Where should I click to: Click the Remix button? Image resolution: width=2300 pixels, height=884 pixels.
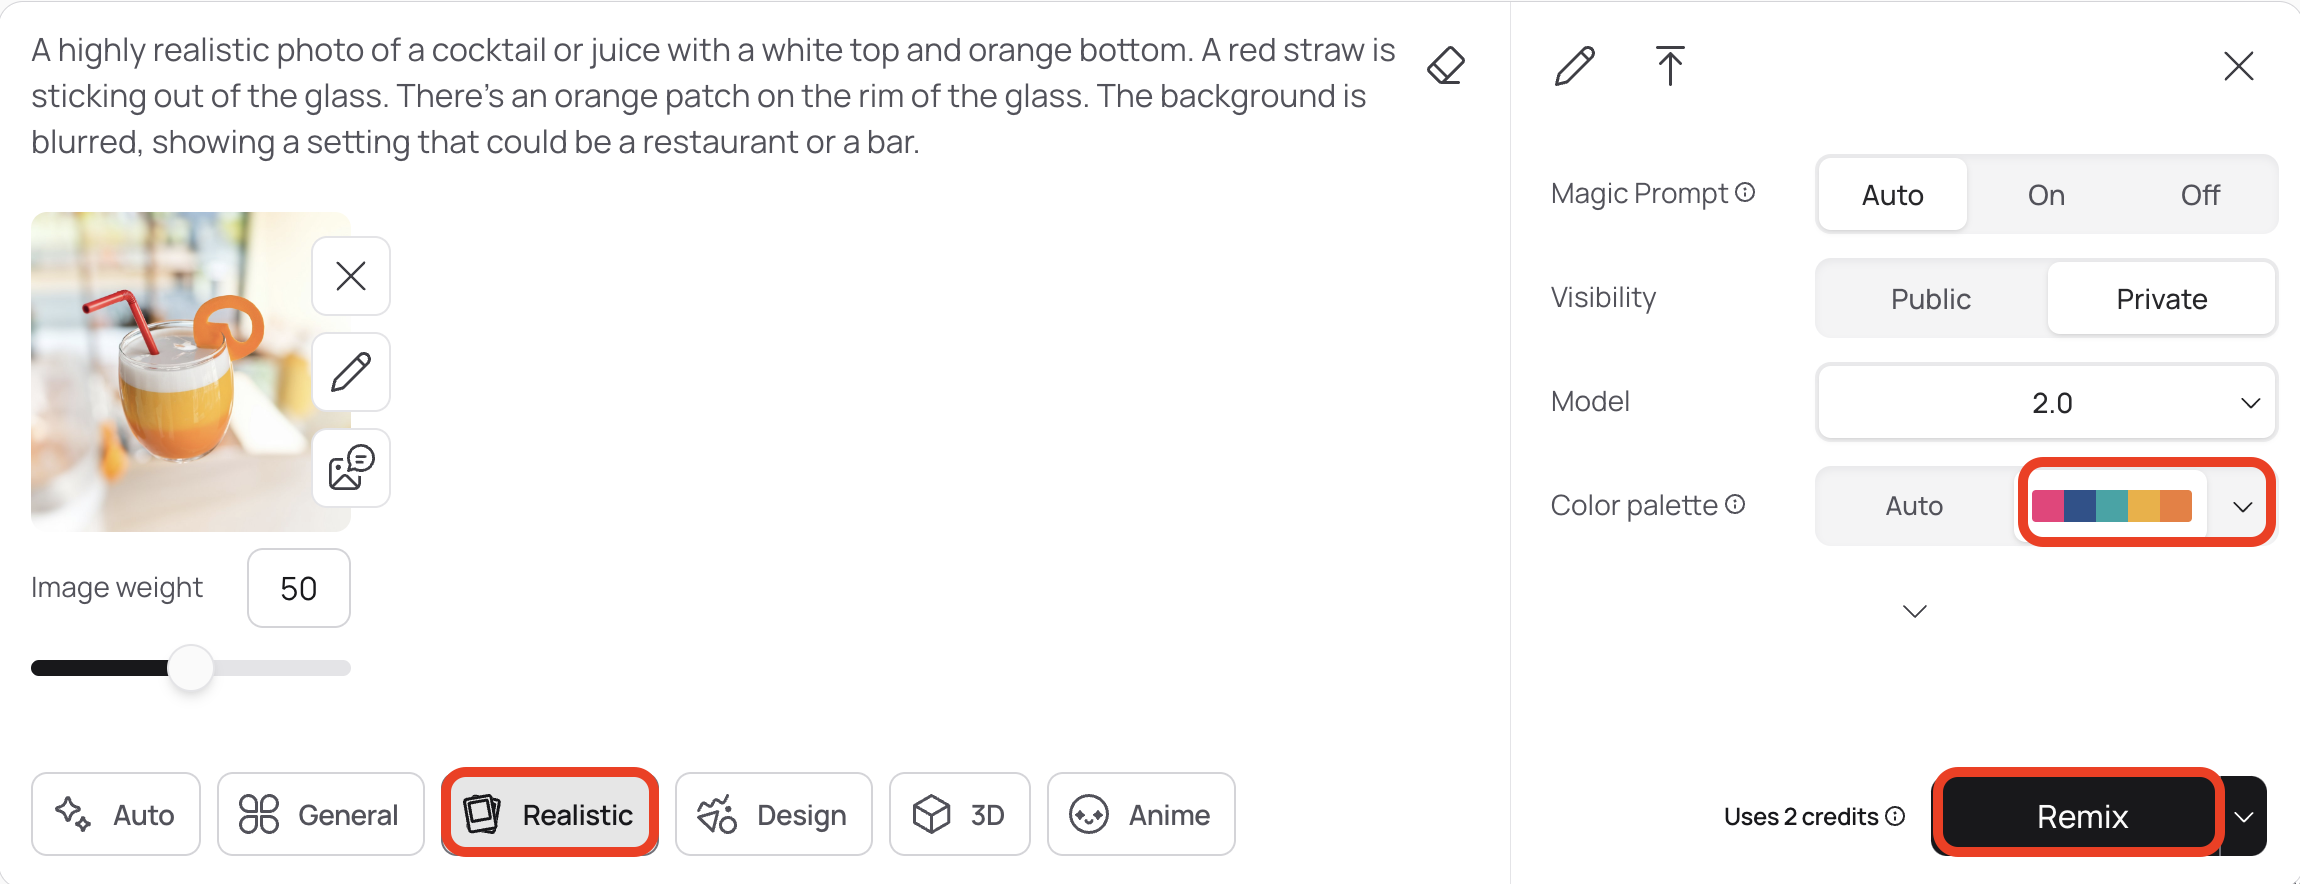[2081, 817]
